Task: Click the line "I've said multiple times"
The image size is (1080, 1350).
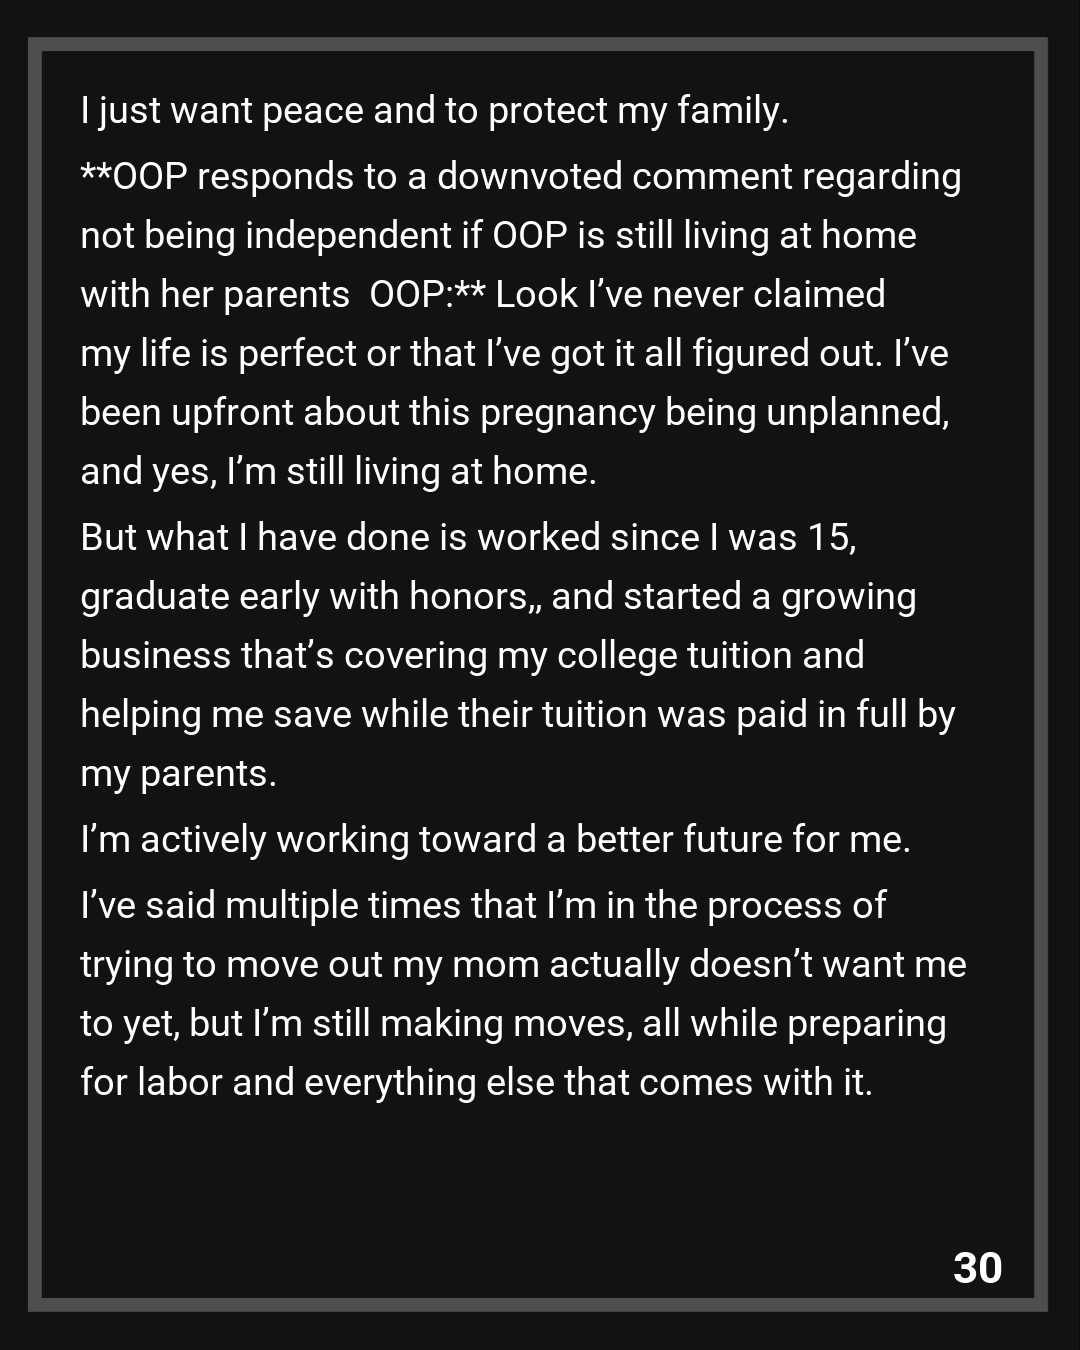Action: pyautogui.click(x=483, y=905)
